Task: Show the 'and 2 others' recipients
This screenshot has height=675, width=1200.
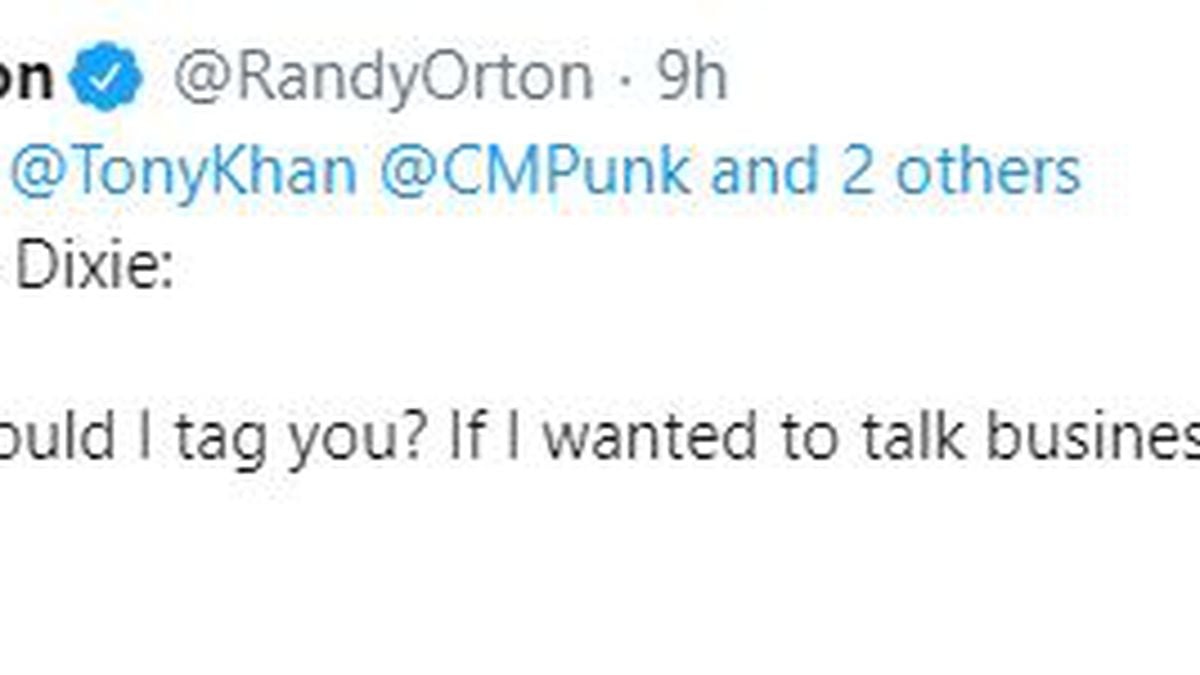Action: (x=895, y=171)
